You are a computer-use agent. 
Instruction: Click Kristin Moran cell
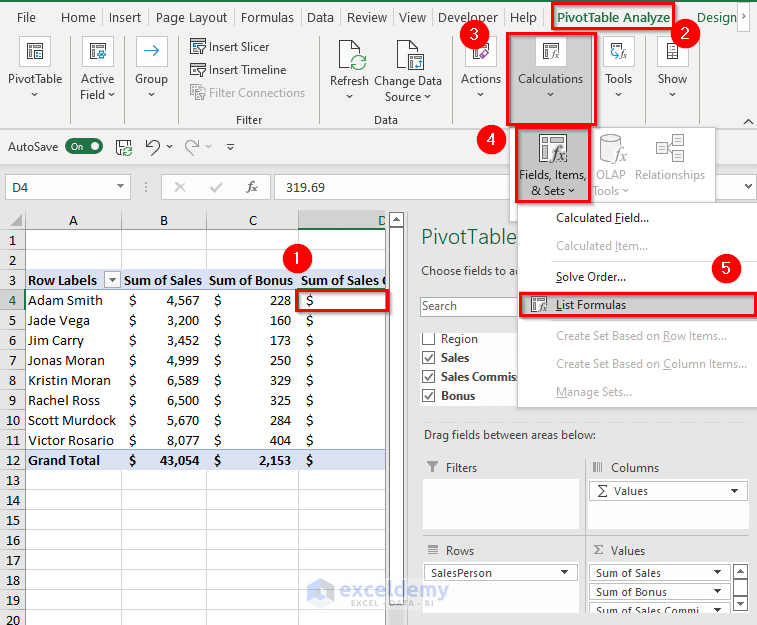(73, 380)
